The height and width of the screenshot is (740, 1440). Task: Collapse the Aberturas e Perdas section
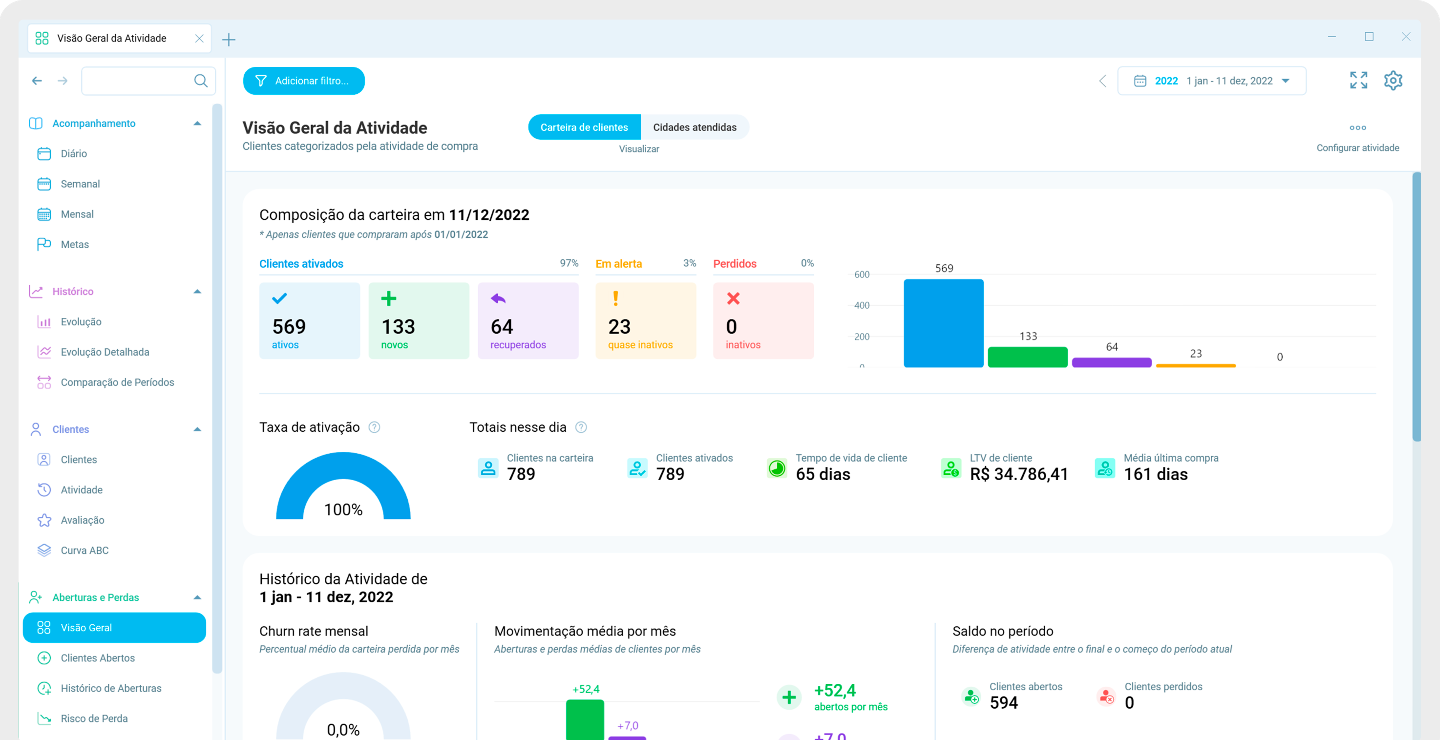[197, 597]
